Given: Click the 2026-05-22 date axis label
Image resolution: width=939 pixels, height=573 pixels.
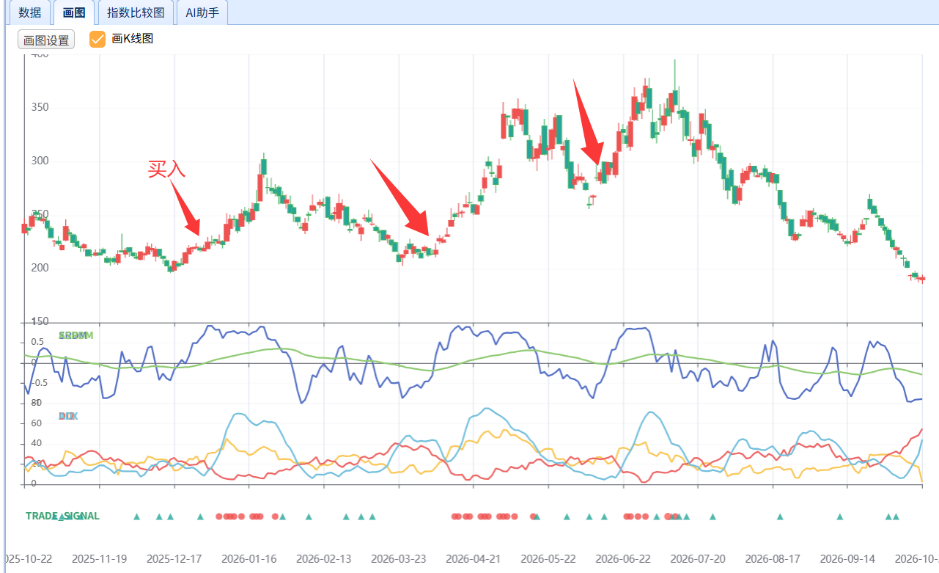Looking at the screenshot, I should [x=548, y=559].
